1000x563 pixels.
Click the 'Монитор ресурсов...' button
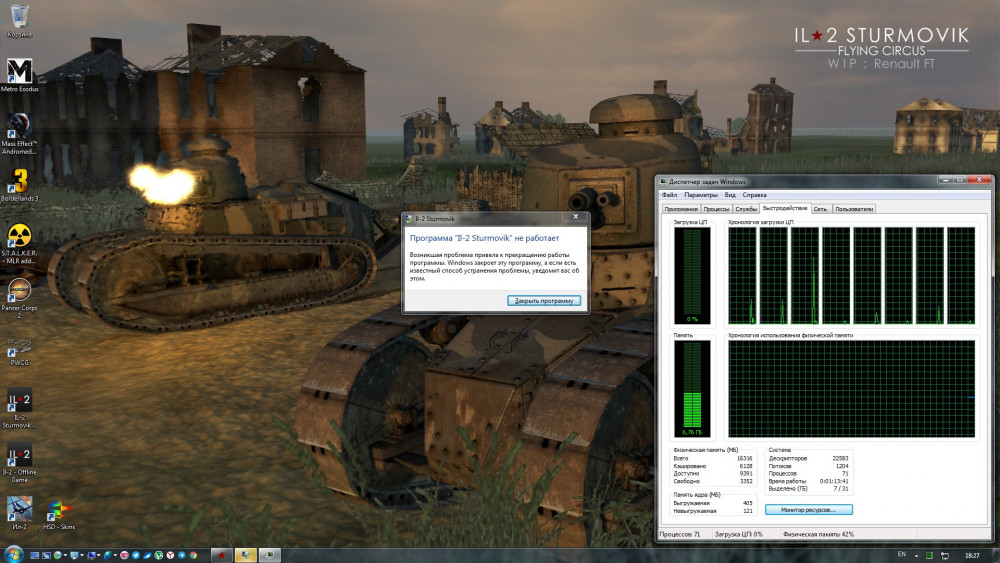(808, 510)
